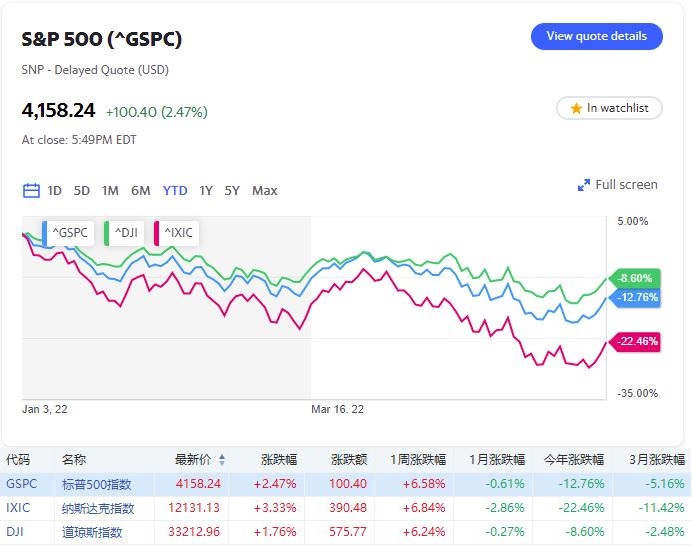Show the 5Y chart range
The height and width of the screenshot is (548, 693).
[x=232, y=191]
